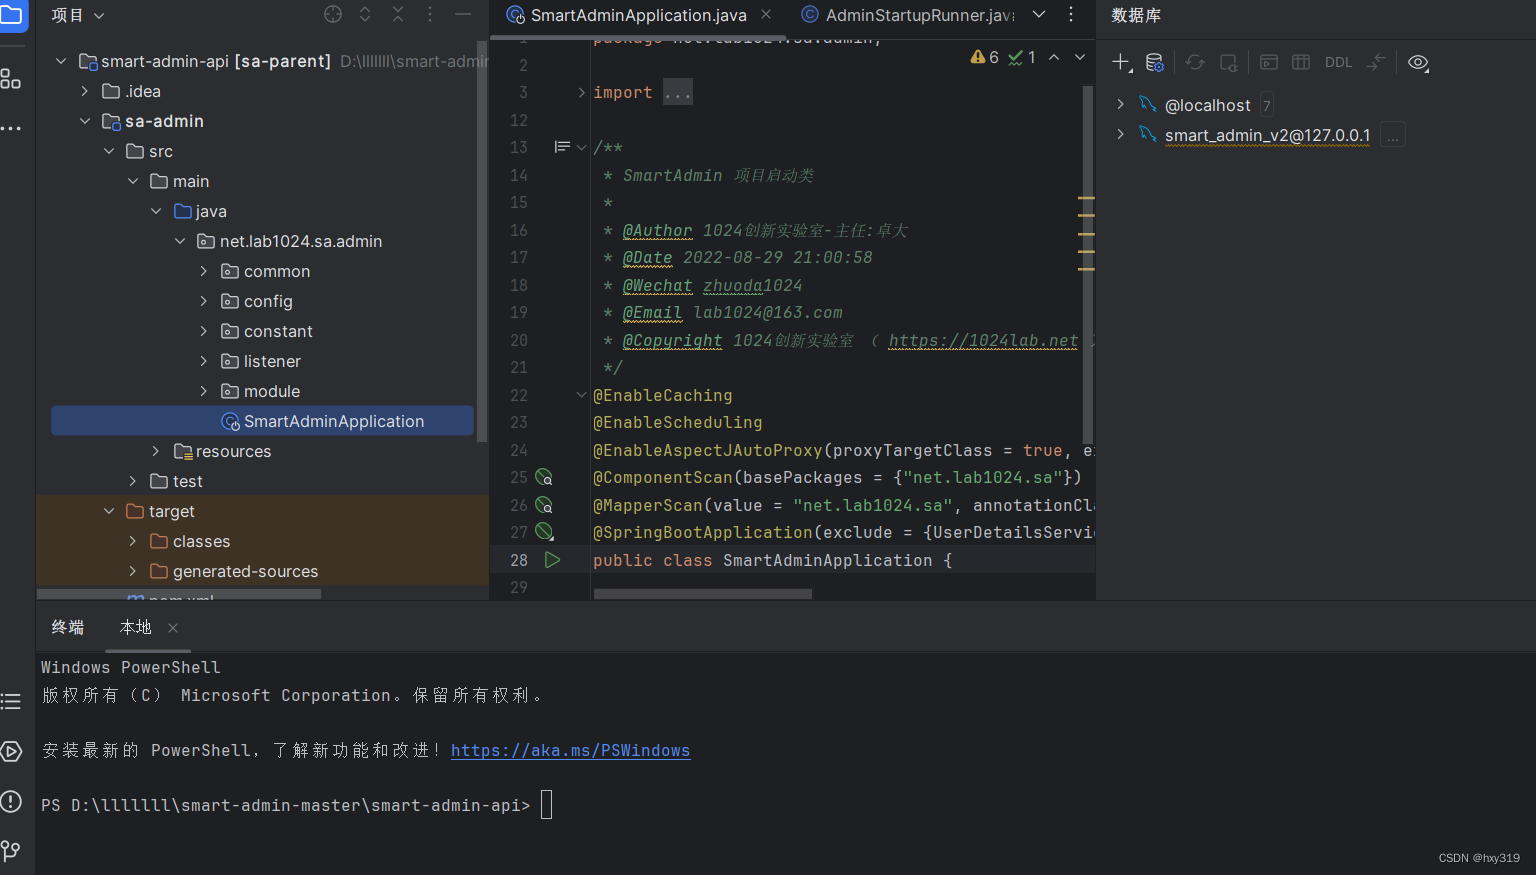Viewport: 1536px width, 875px height.
Task: Refresh the database tree
Action: (1195, 62)
